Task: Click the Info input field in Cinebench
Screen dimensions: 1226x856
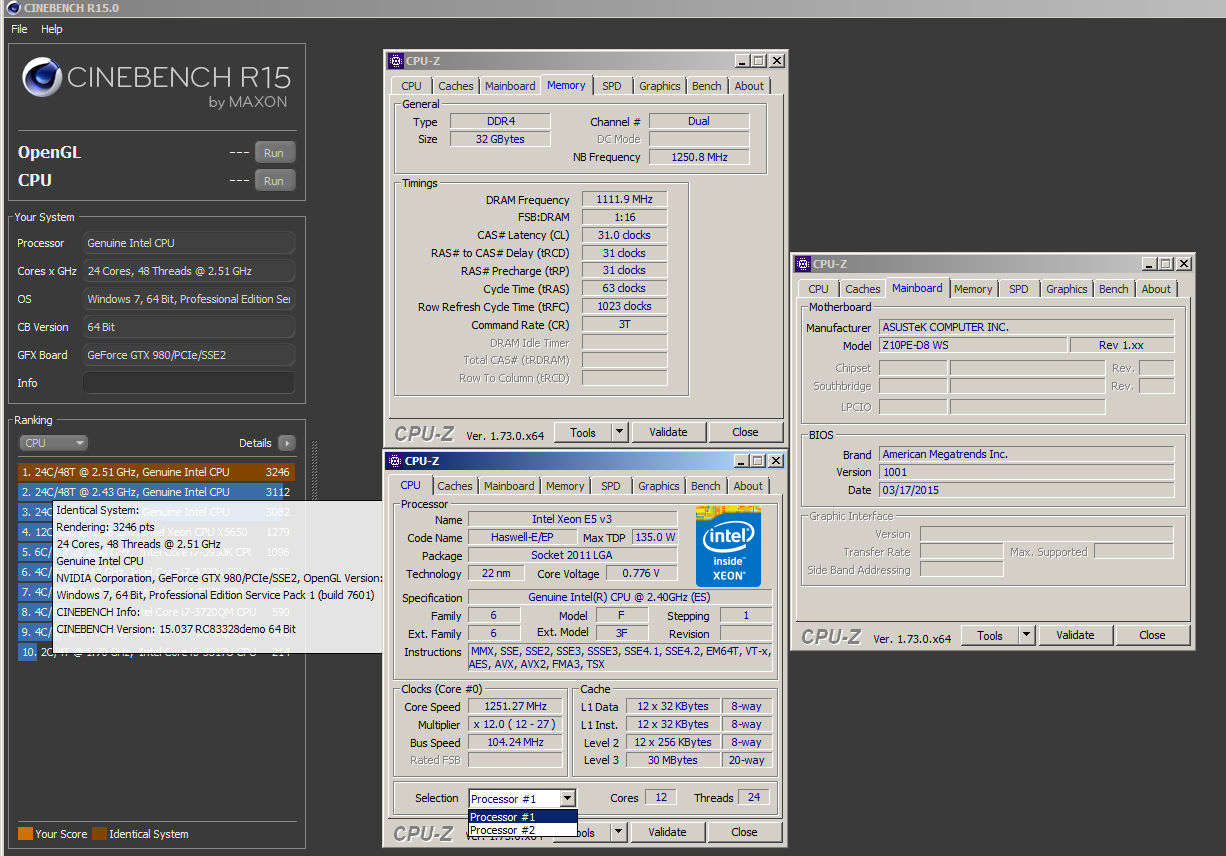Action: click(x=189, y=383)
